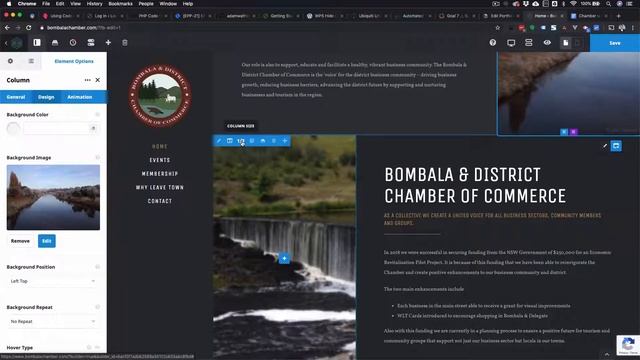
Task: Click the blue plus button over the waterfall image
Action: (284, 258)
